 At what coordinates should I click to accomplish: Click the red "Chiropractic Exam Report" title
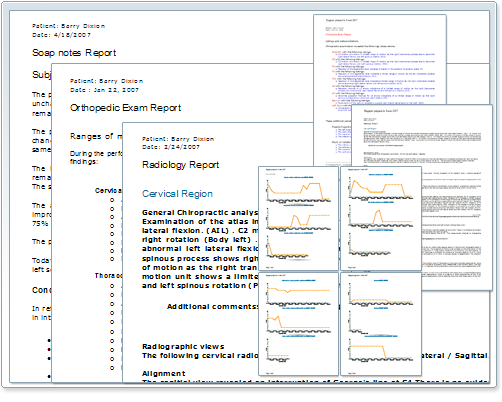tap(338, 34)
